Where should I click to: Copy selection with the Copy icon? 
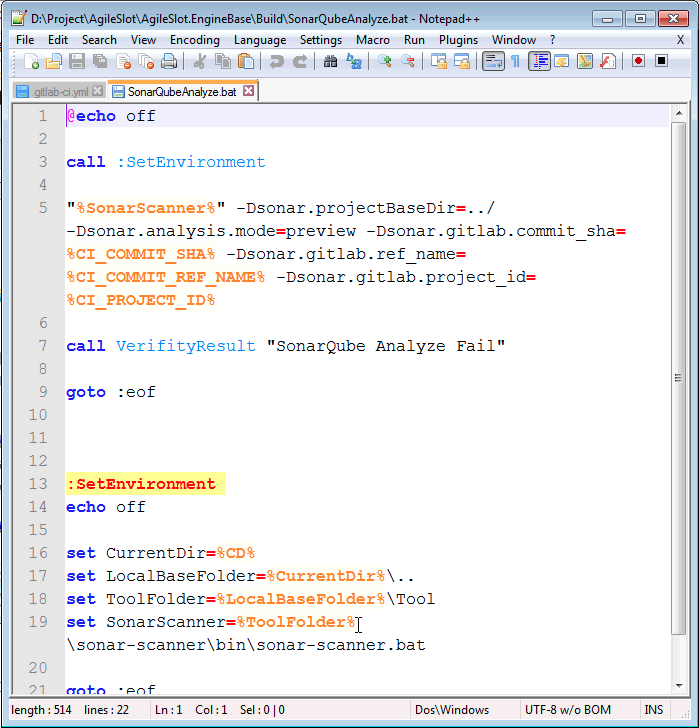(223, 61)
